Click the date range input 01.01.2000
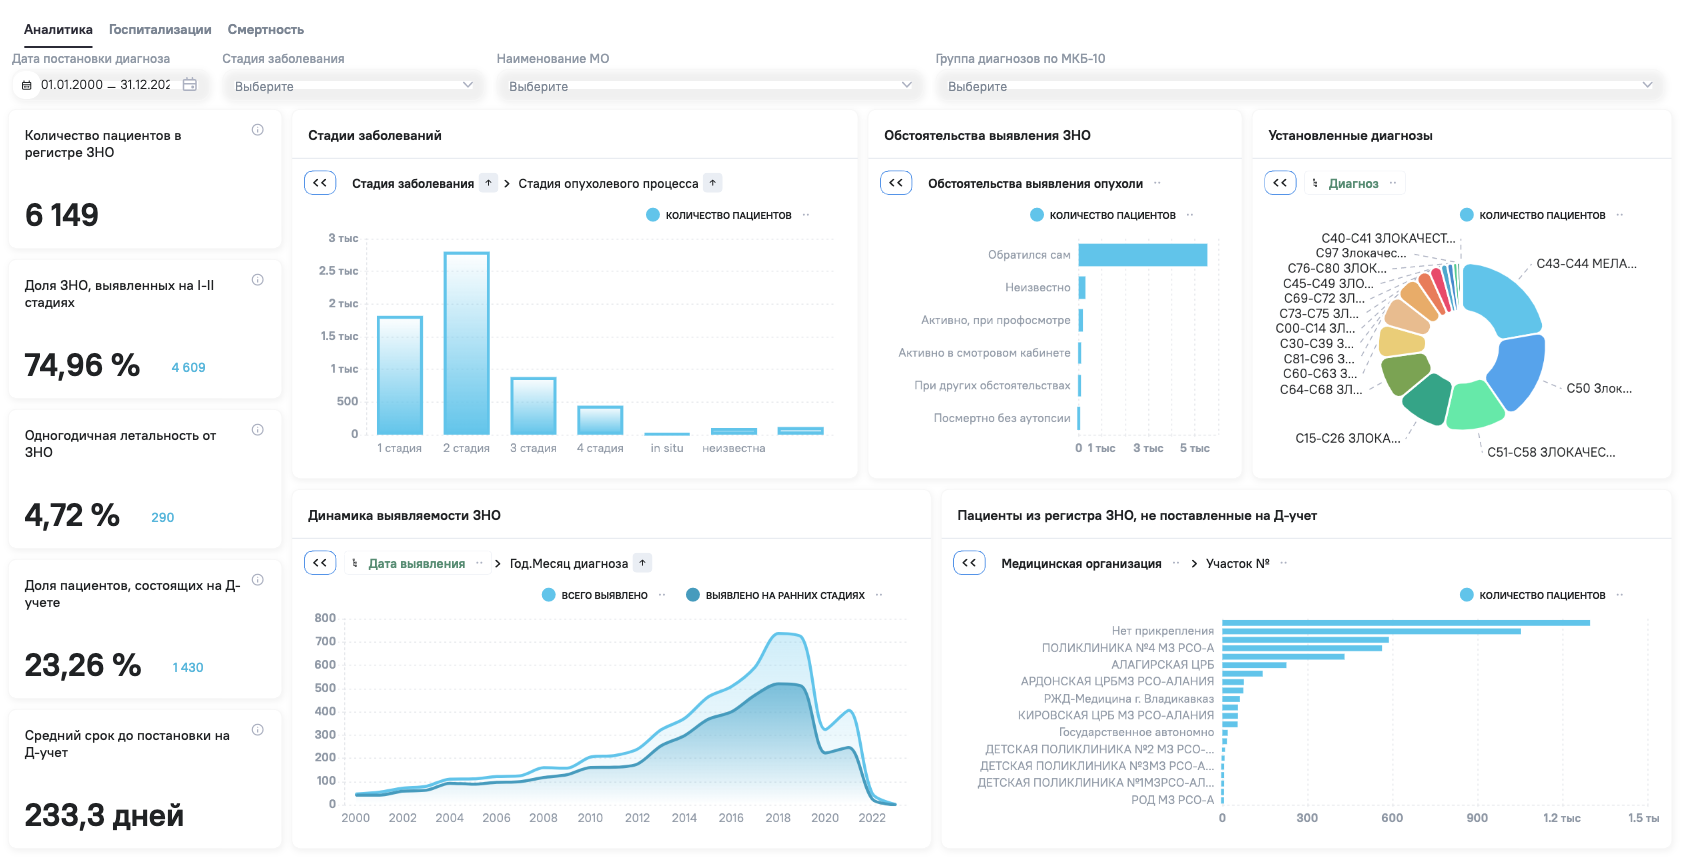 (105, 85)
